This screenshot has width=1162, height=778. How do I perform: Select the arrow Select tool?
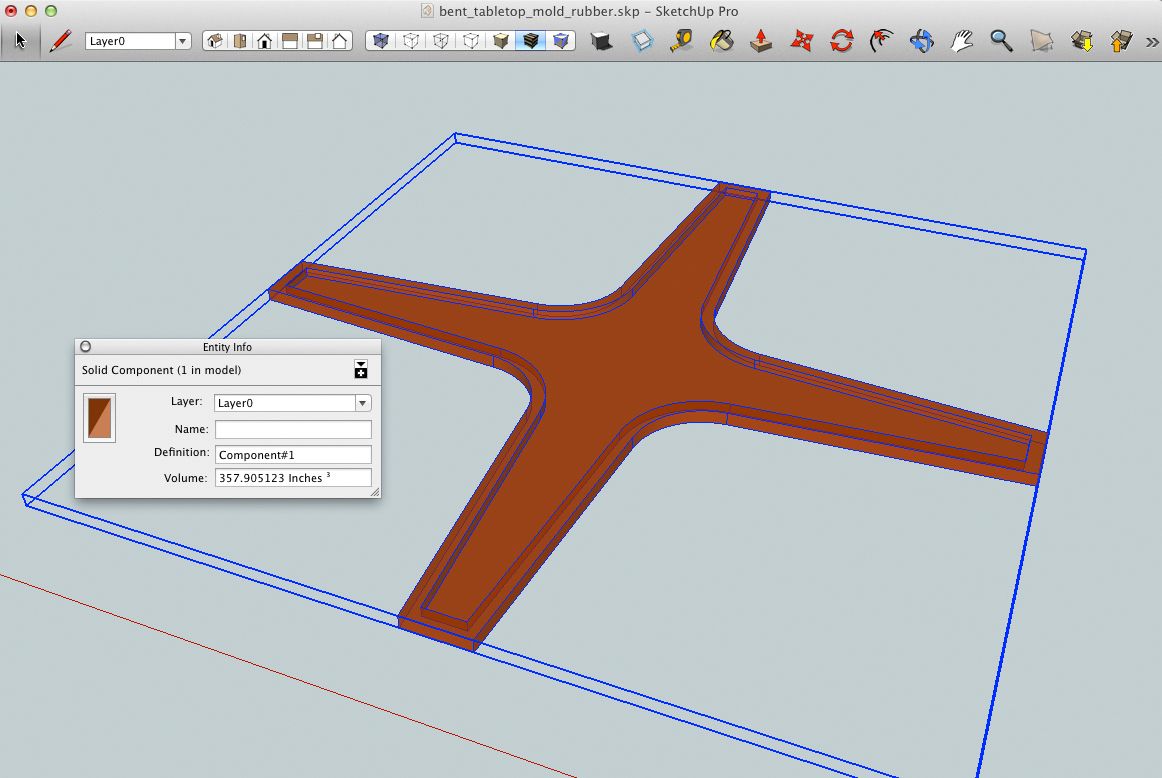pyautogui.click(x=21, y=41)
